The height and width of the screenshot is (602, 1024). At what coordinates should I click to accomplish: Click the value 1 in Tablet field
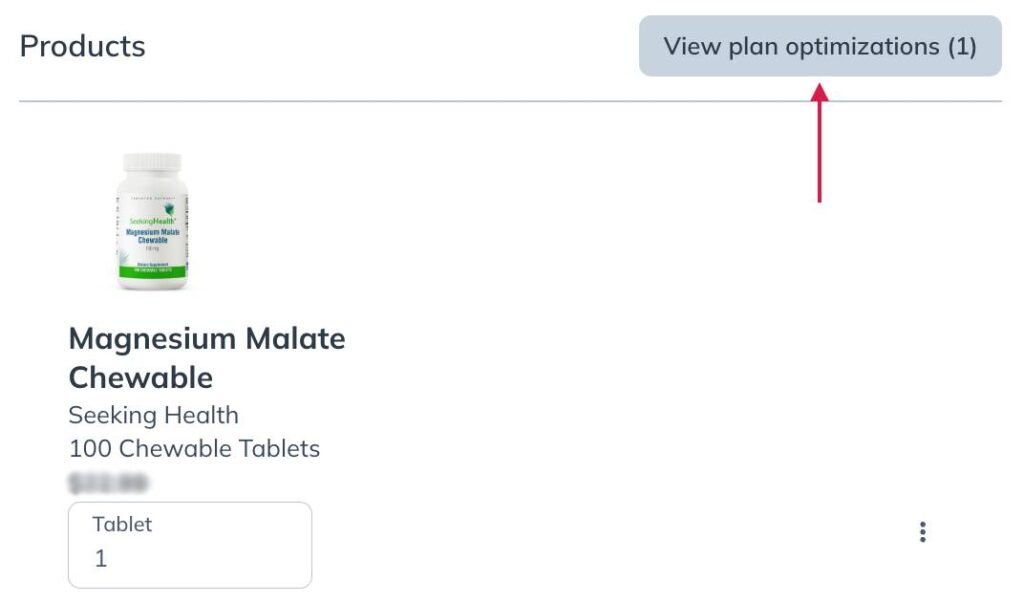(101, 558)
